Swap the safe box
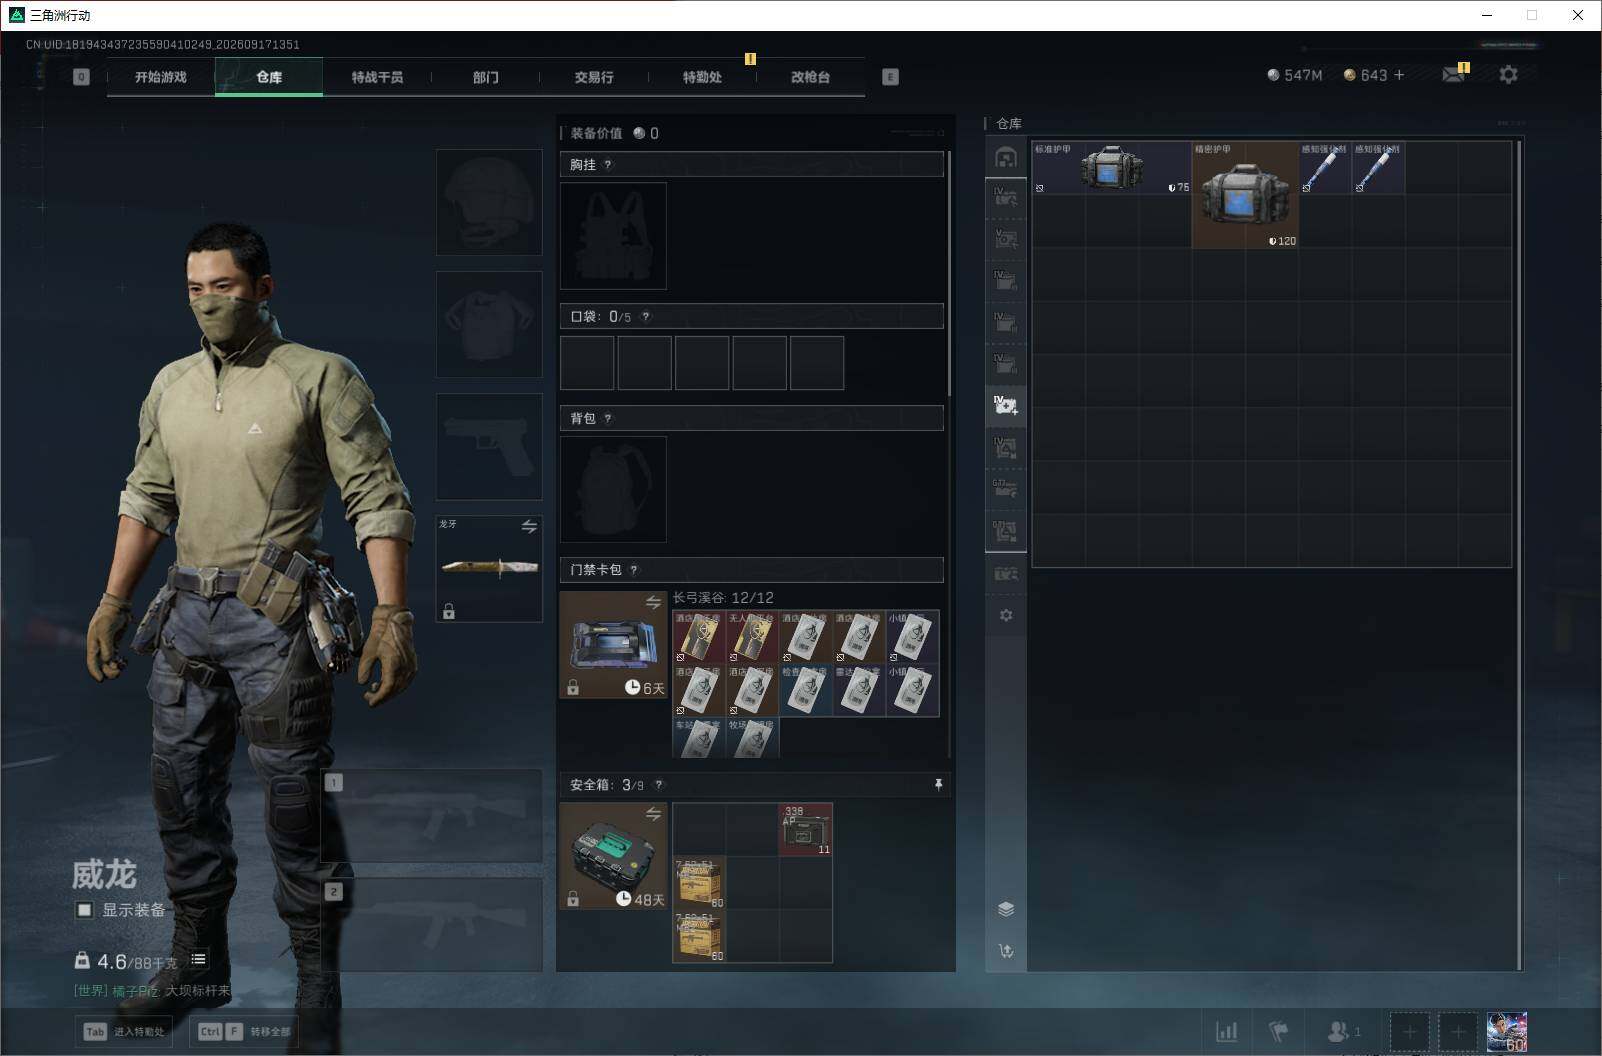Image resolution: width=1602 pixels, height=1056 pixels. point(653,814)
